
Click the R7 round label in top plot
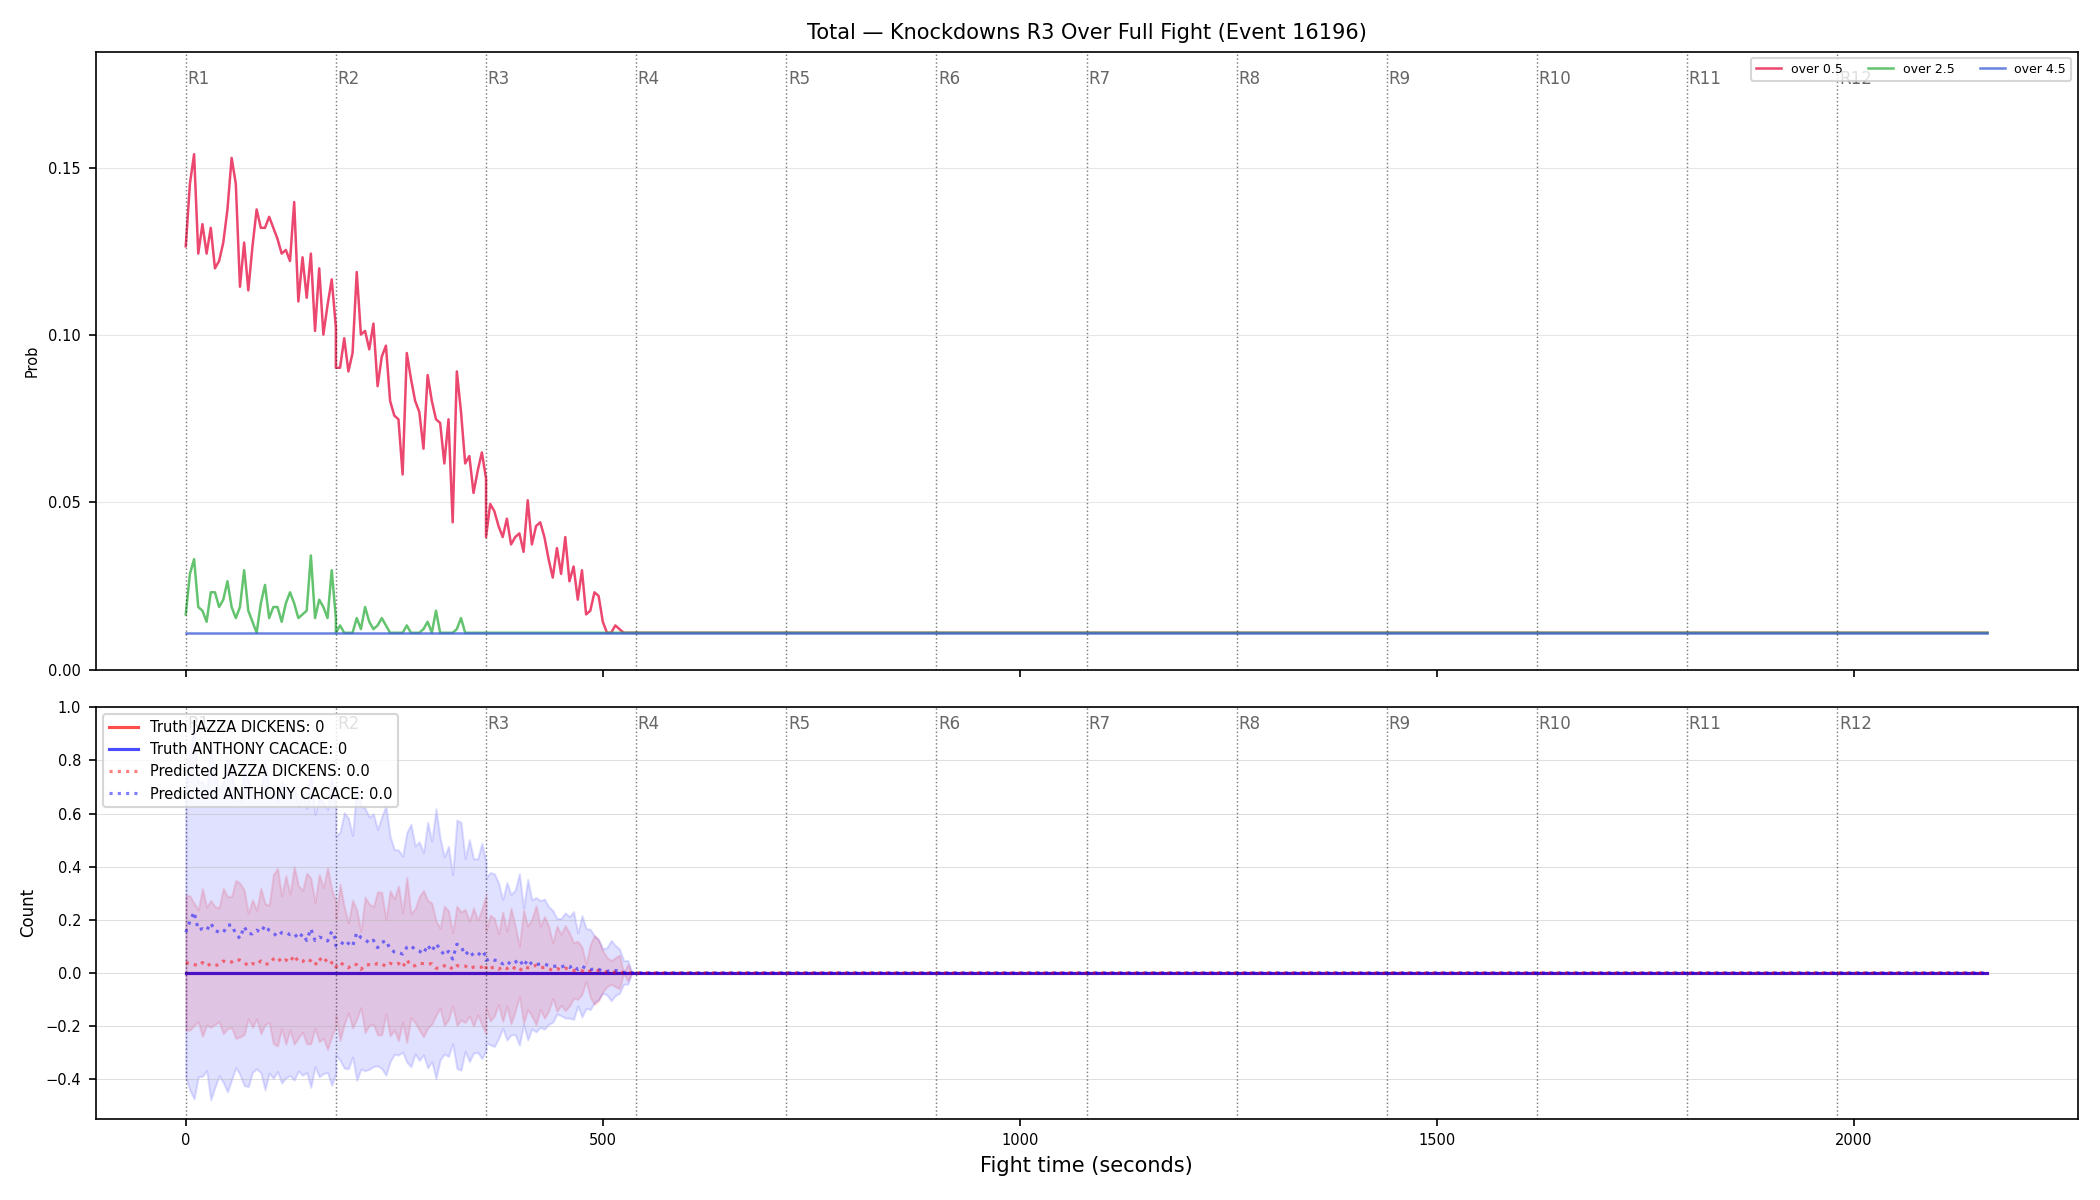(x=1099, y=78)
